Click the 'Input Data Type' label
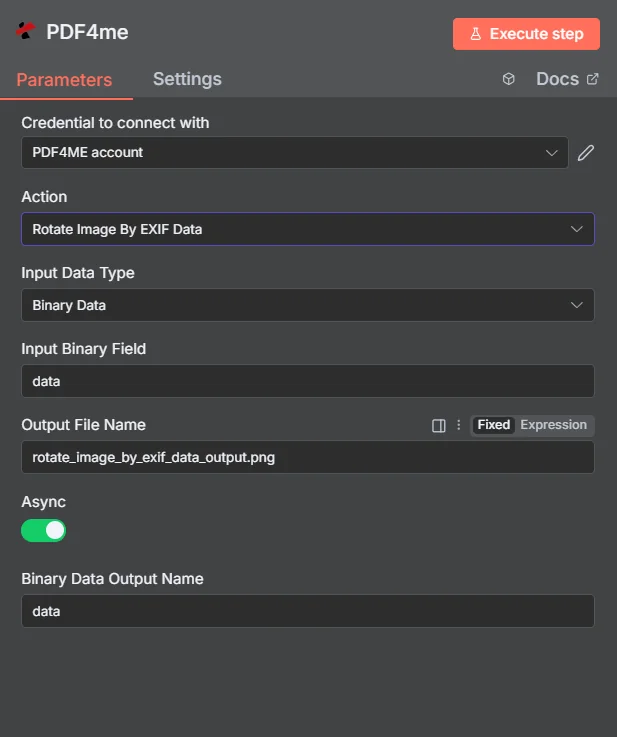 [78, 273]
